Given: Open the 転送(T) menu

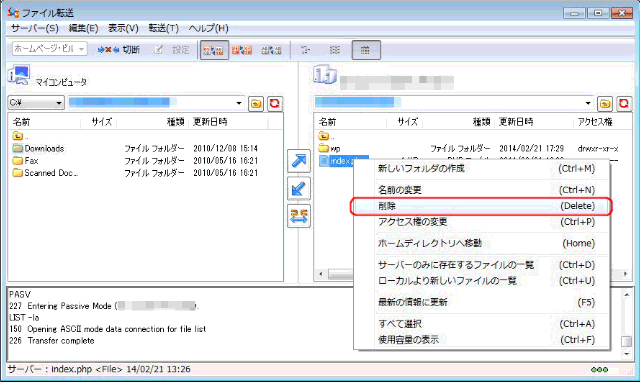Looking at the screenshot, I should (x=163, y=28).
